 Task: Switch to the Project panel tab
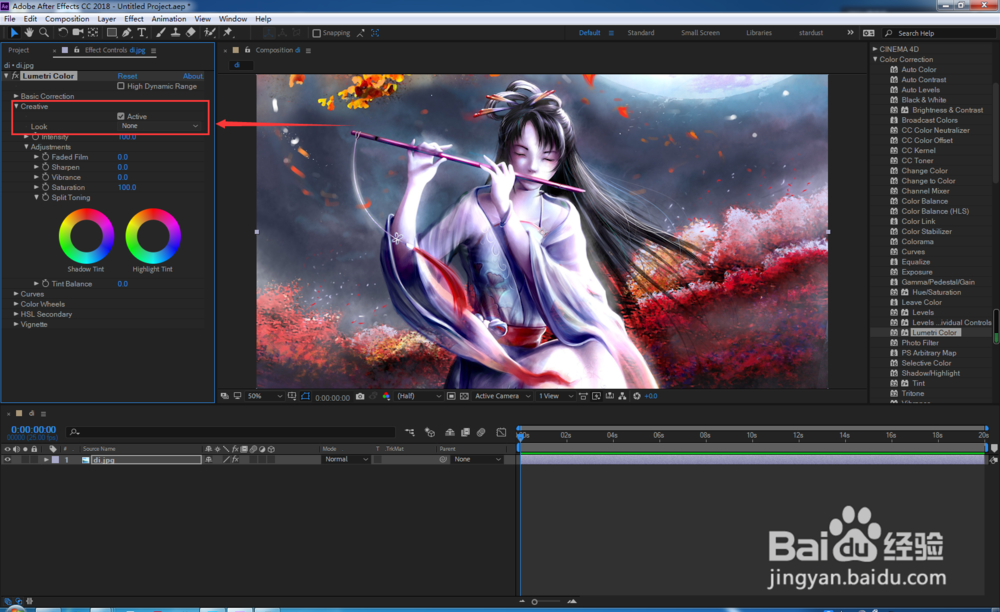(x=18, y=50)
